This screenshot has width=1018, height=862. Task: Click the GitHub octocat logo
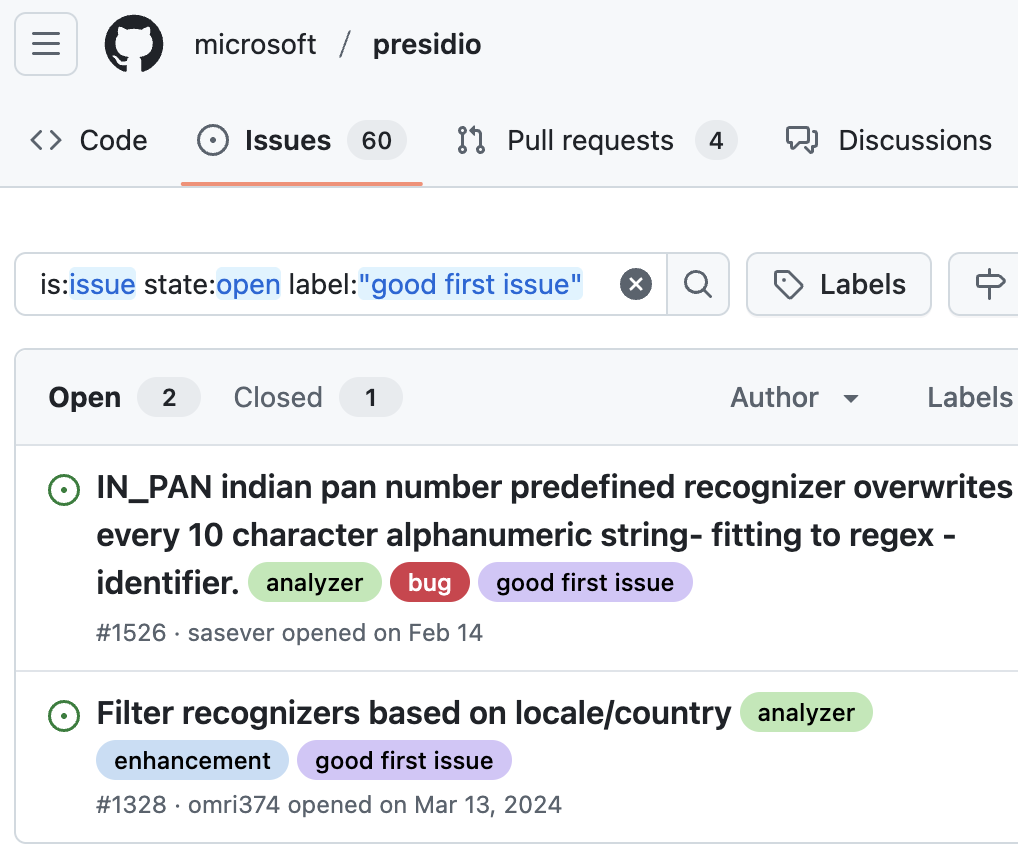134,44
